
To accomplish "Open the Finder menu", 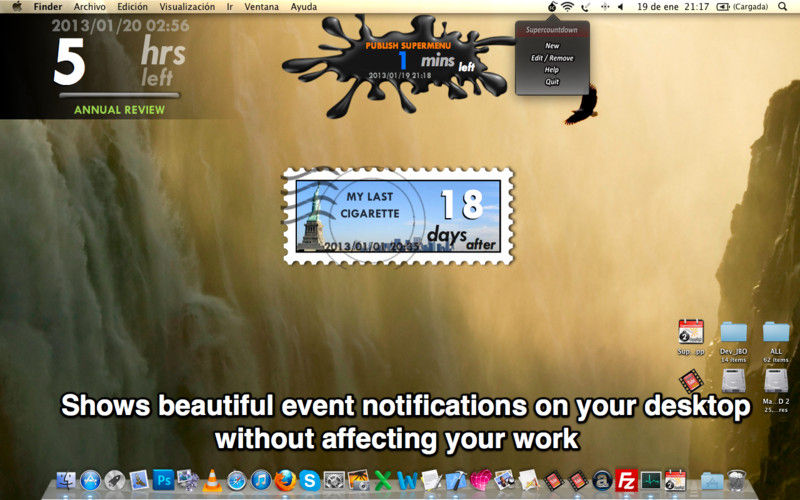I will click(47, 7).
